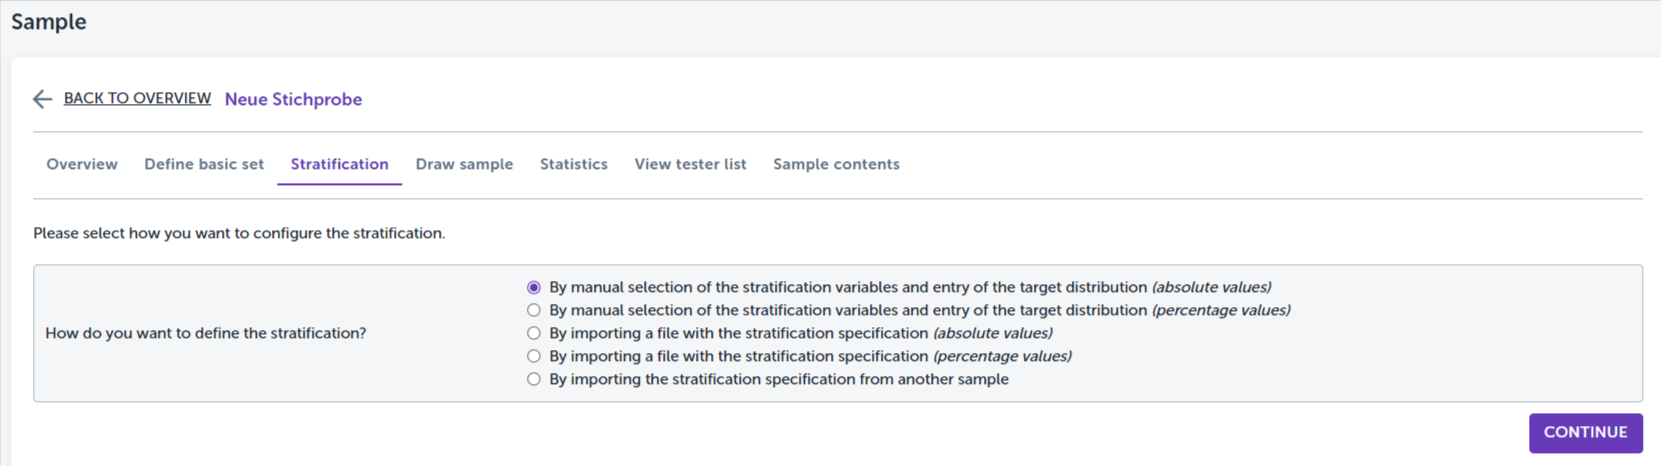1661x466 pixels.
Task: Click the Sample page heading
Action: [48, 22]
